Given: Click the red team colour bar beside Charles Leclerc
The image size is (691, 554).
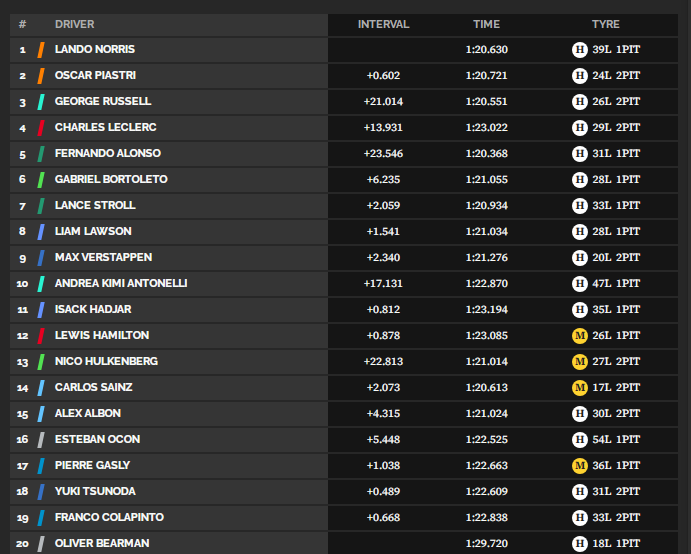Looking at the screenshot, I should pyautogui.click(x=40, y=127).
